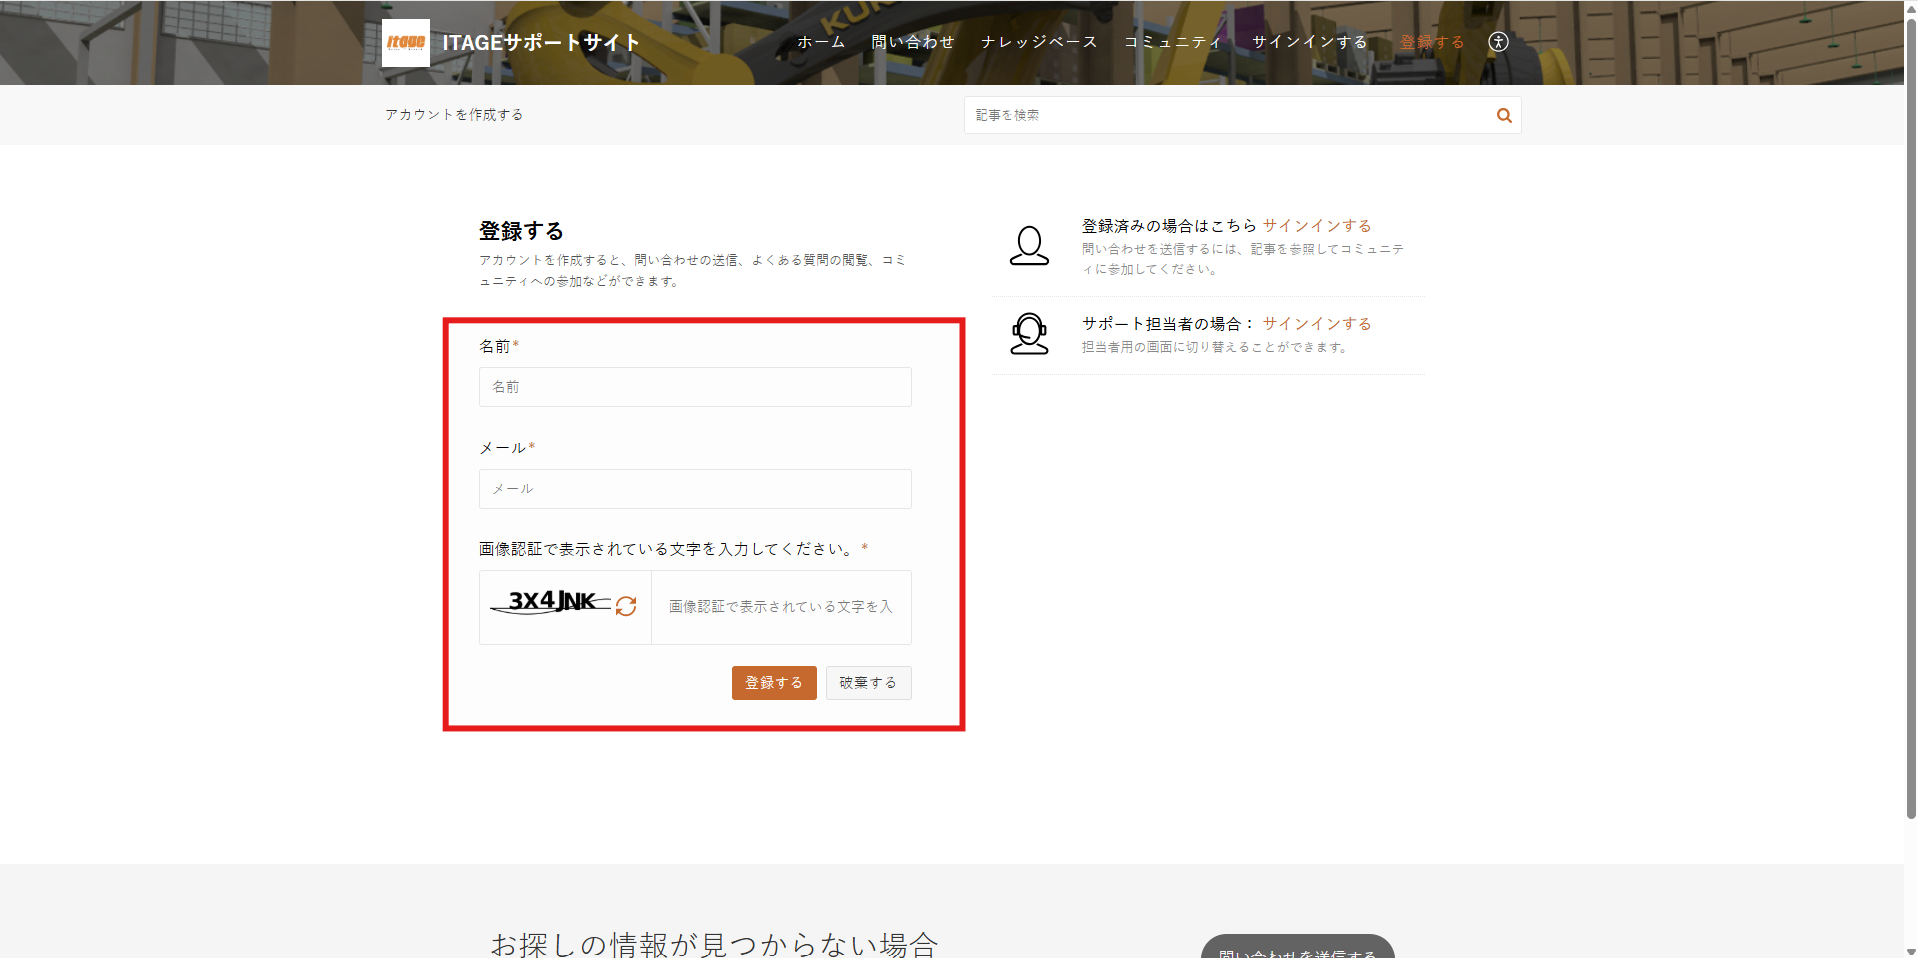Viewport: 1918px width, 958px height.
Task: Focus the 名前 input field
Action: (695, 387)
